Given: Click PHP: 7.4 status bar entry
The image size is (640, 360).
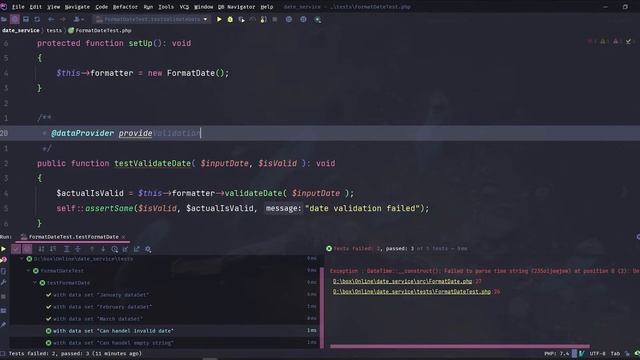Looking at the screenshot, I should (556, 353).
